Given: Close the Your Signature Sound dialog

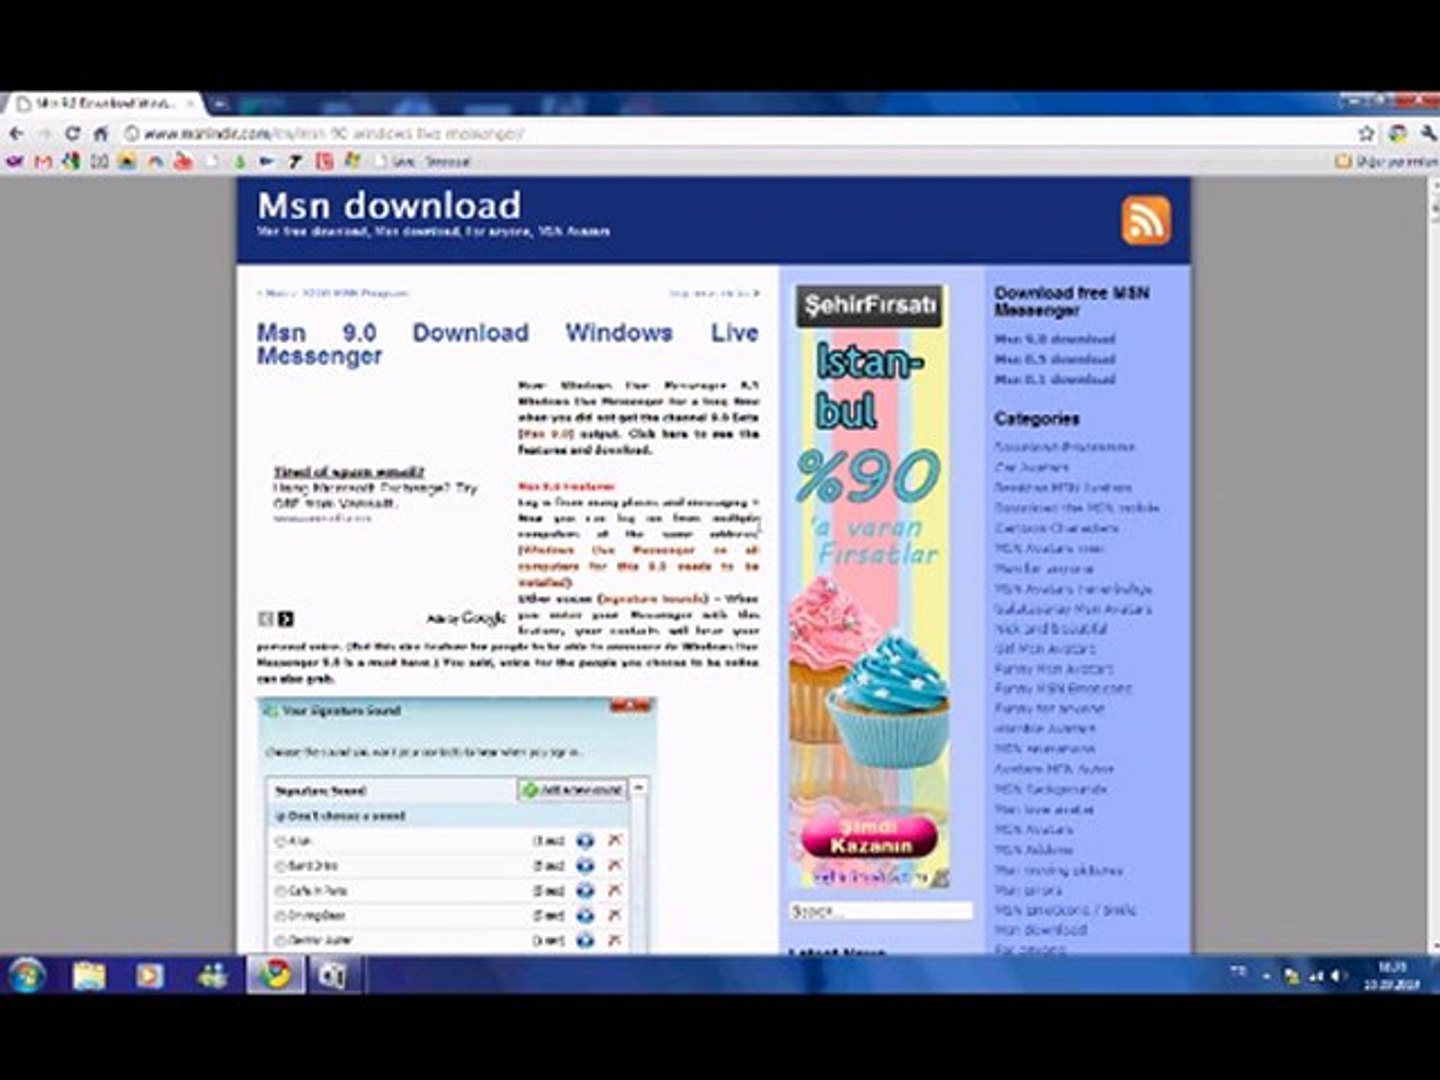Looking at the screenshot, I should [630, 706].
